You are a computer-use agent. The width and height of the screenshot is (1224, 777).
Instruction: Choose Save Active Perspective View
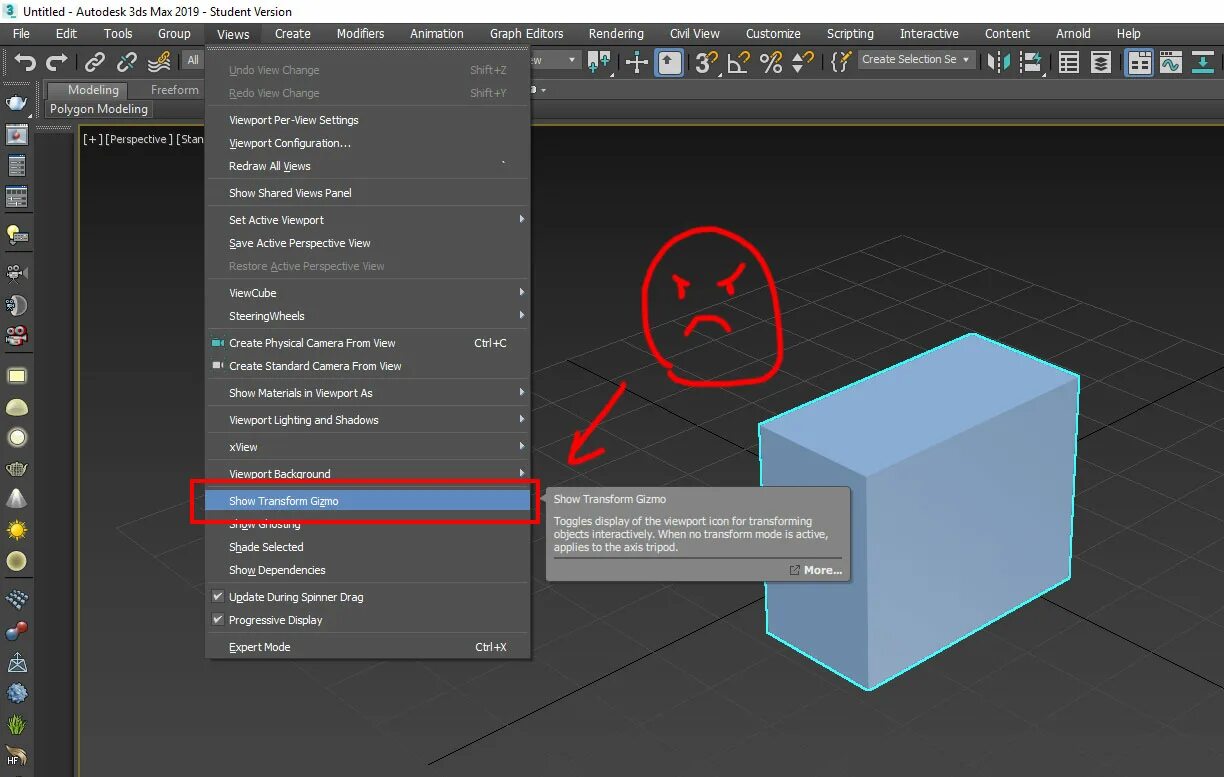[x=367, y=243]
